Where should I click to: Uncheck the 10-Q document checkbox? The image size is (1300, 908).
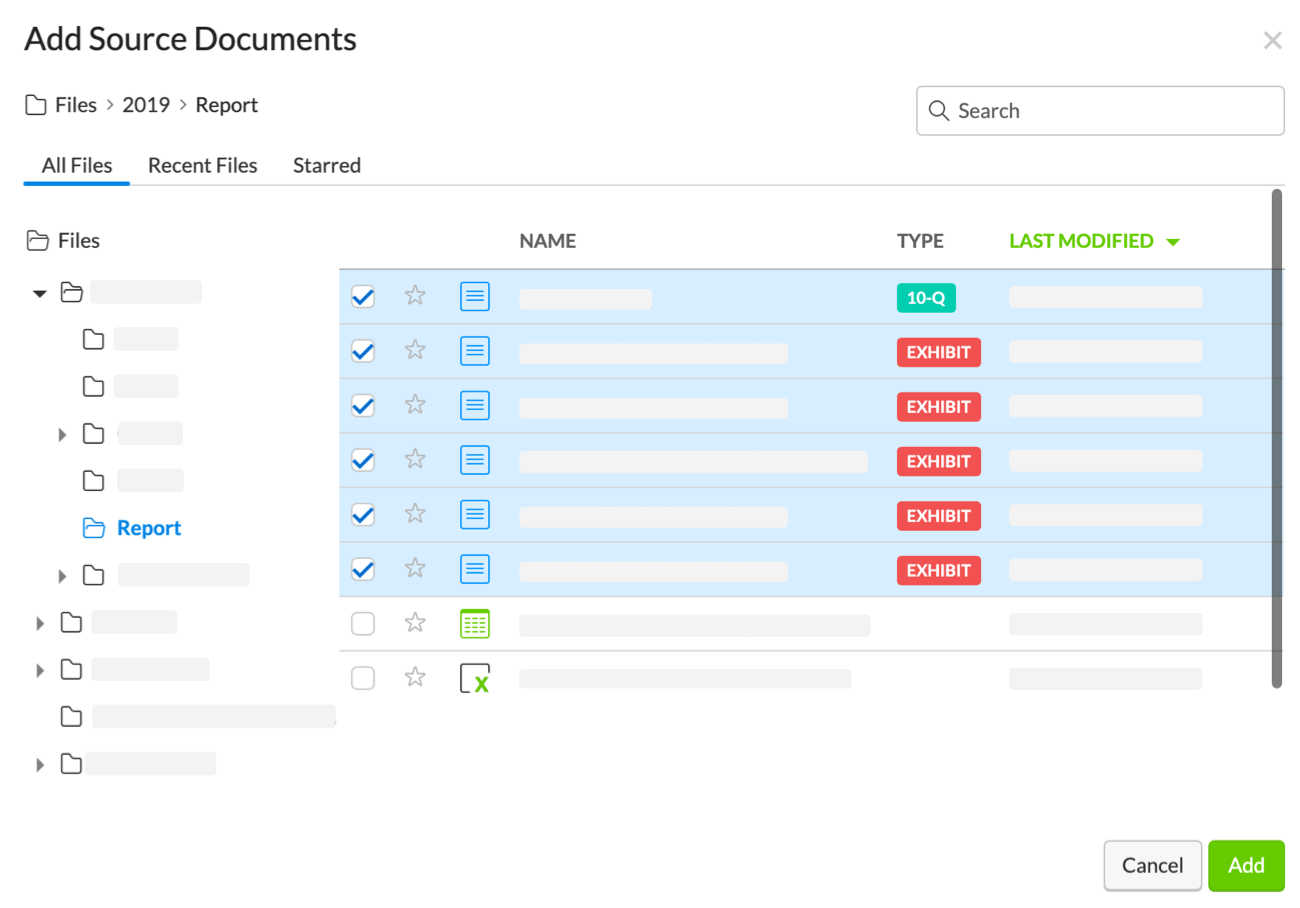click(363, 296)
